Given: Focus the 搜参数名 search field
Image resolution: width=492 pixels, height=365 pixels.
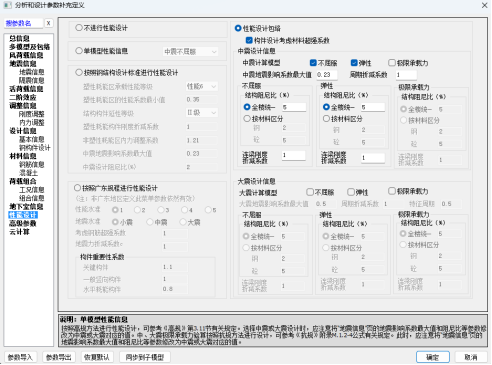Looking at the screenshot, I should [24, 23].
